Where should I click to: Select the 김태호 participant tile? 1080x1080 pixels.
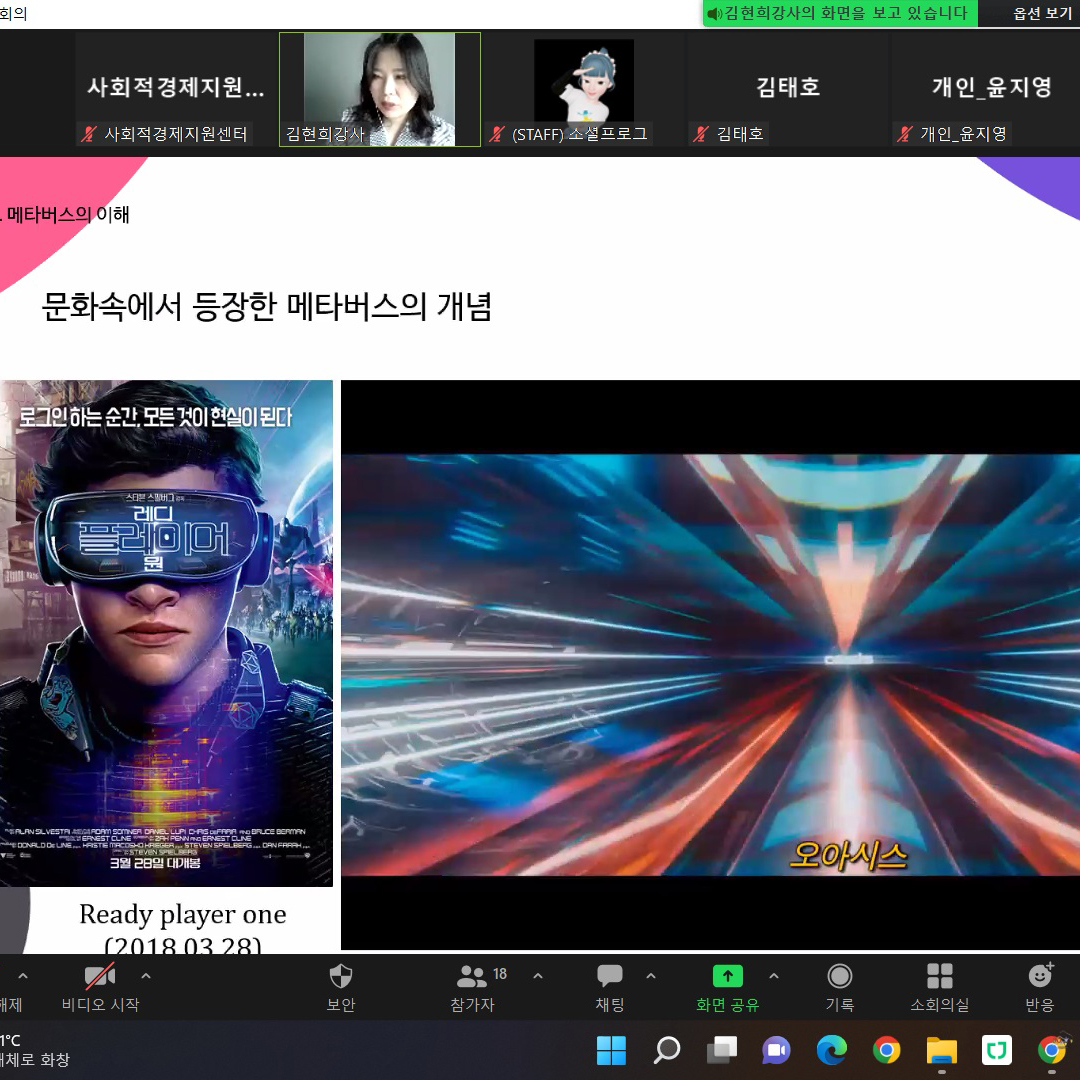pos(789,90)
